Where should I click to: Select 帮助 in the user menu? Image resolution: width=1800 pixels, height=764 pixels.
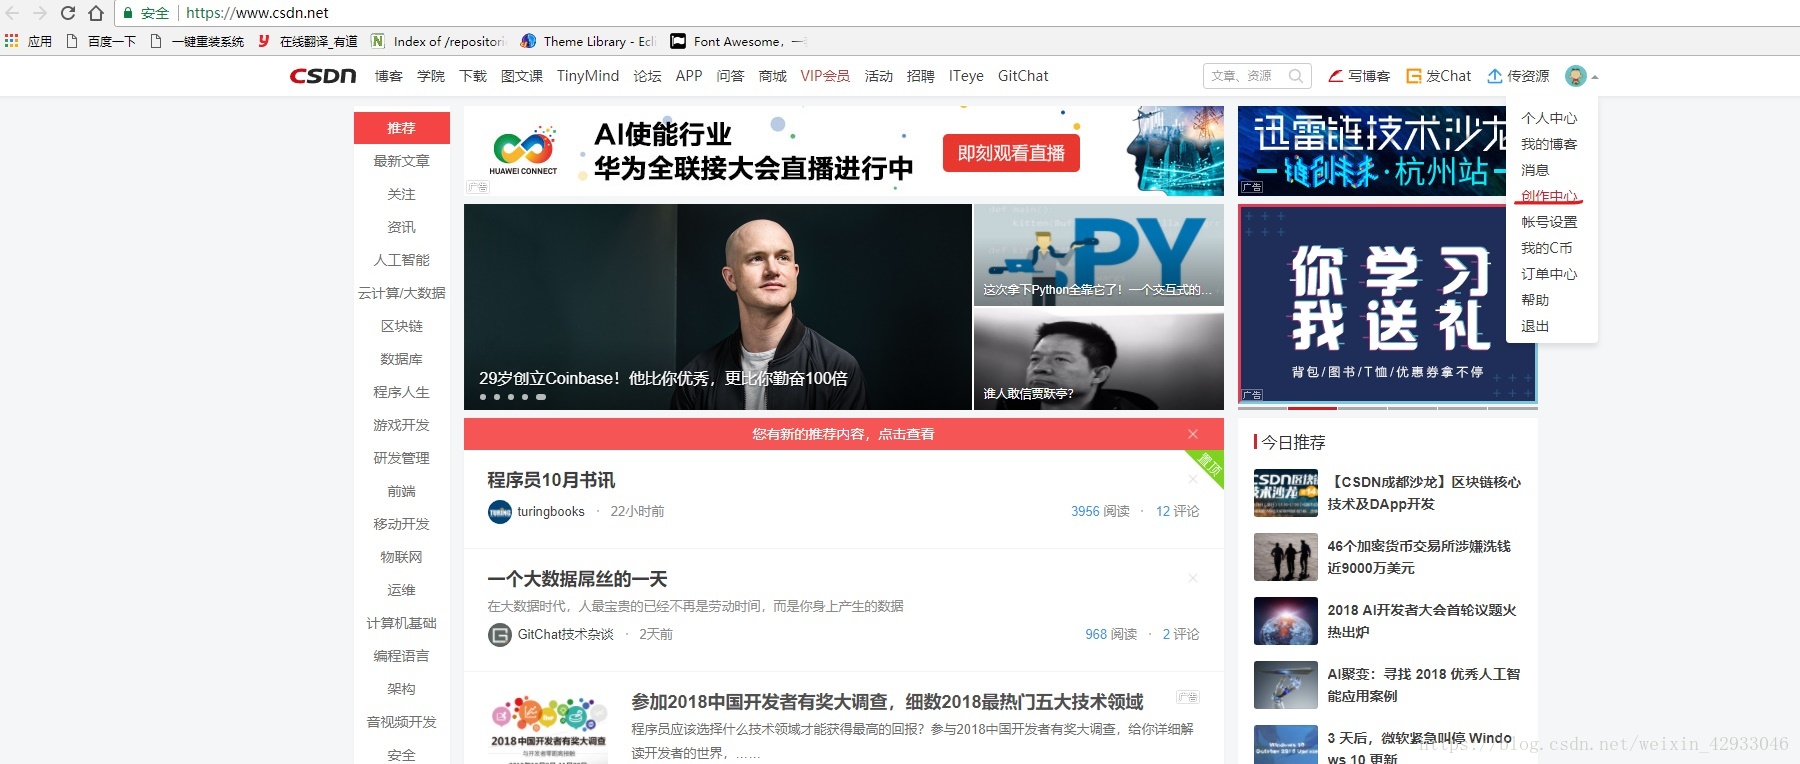[x=1535, y=300]
